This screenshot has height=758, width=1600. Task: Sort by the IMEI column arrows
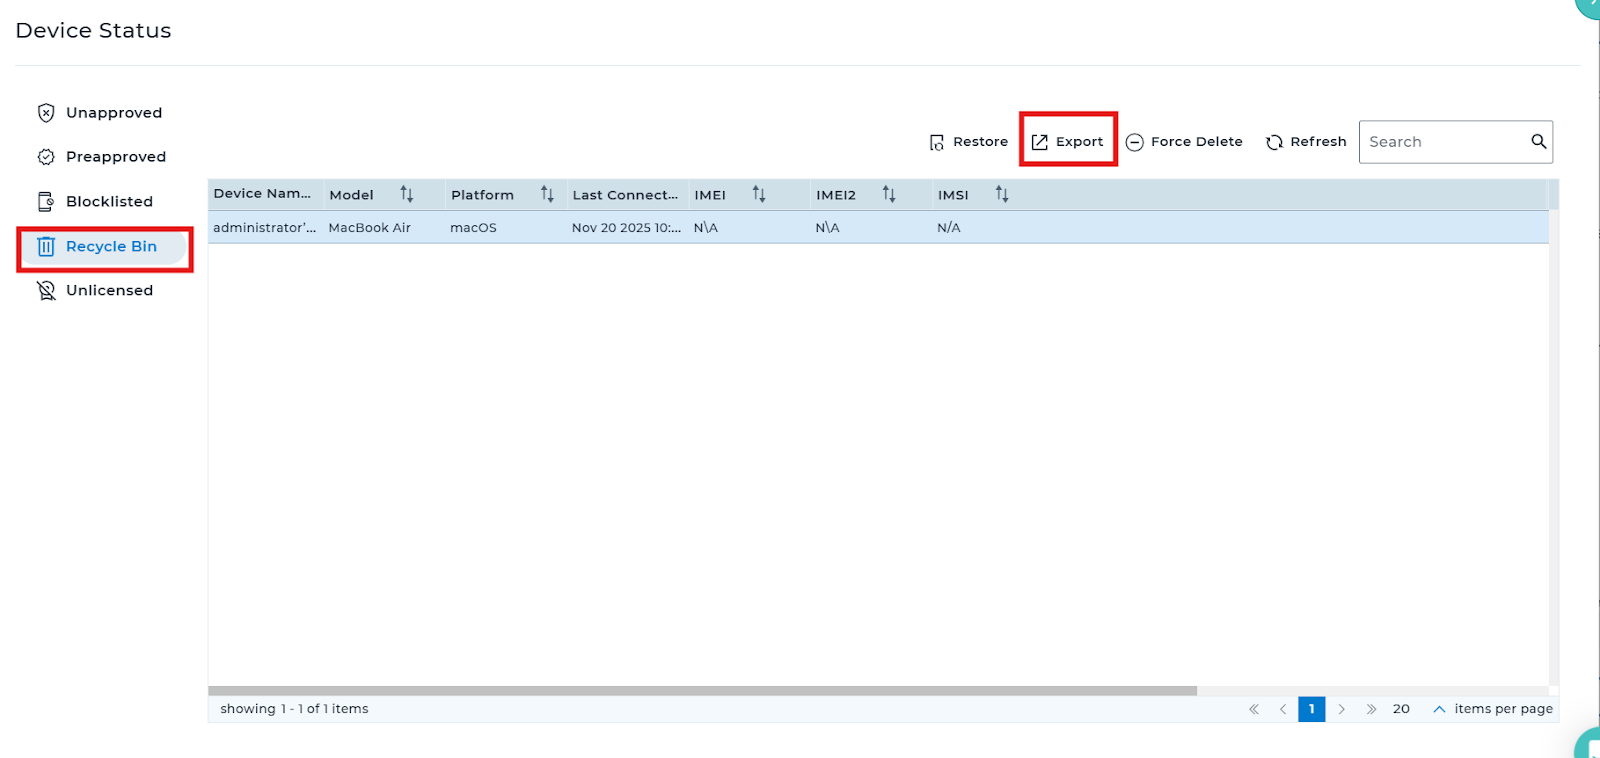(x=759, y=194)
